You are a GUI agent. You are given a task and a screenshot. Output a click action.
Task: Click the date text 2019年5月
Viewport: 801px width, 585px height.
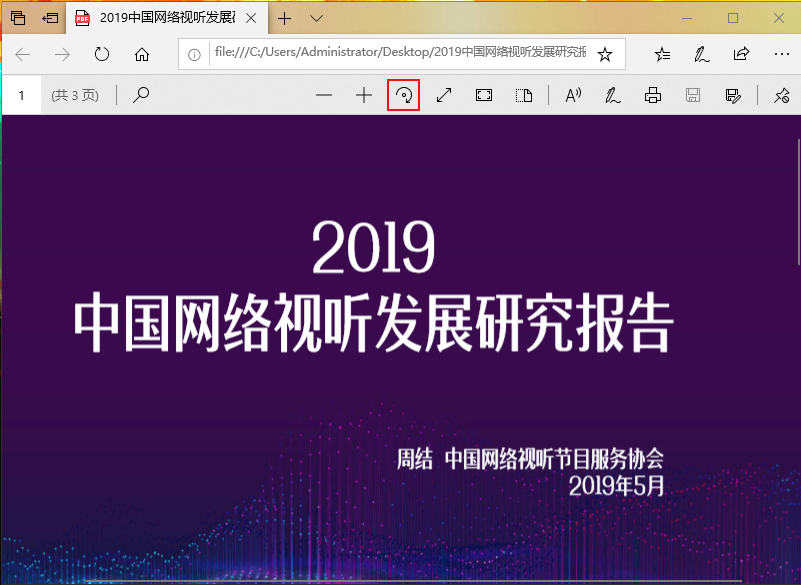tap(617, 485)
